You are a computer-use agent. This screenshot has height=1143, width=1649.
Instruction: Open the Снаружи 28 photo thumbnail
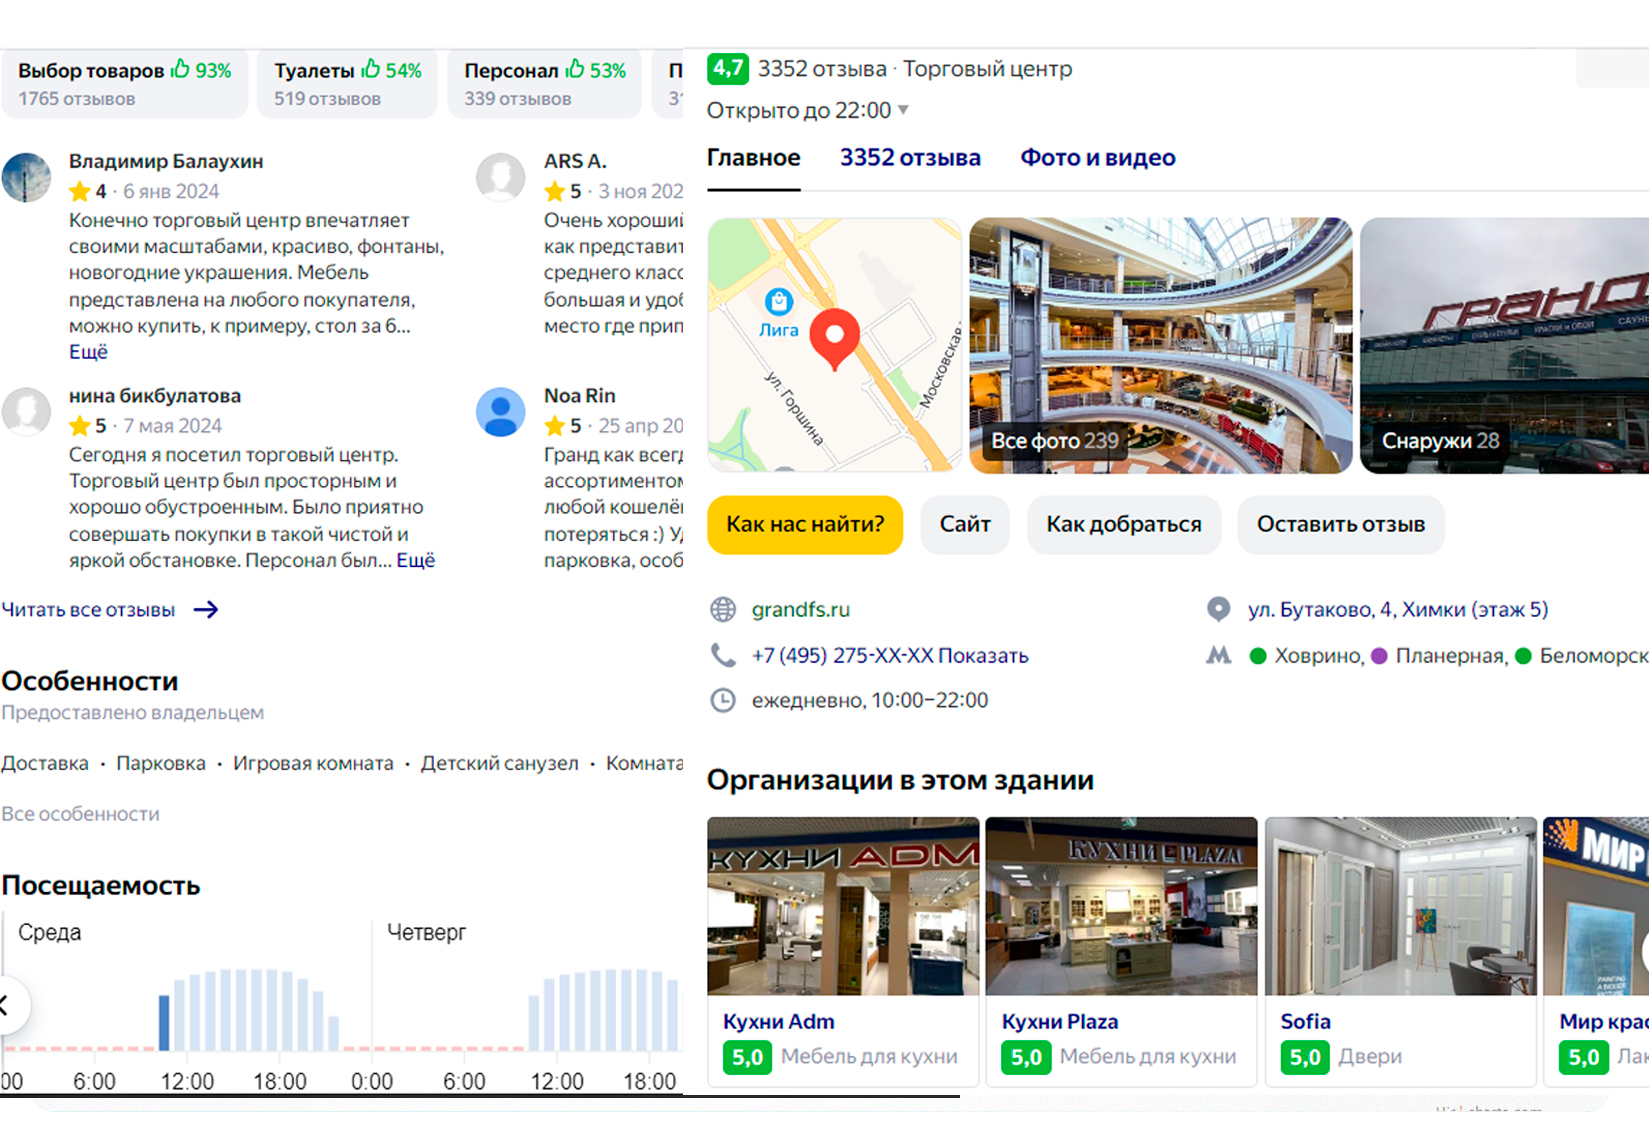1505,345
